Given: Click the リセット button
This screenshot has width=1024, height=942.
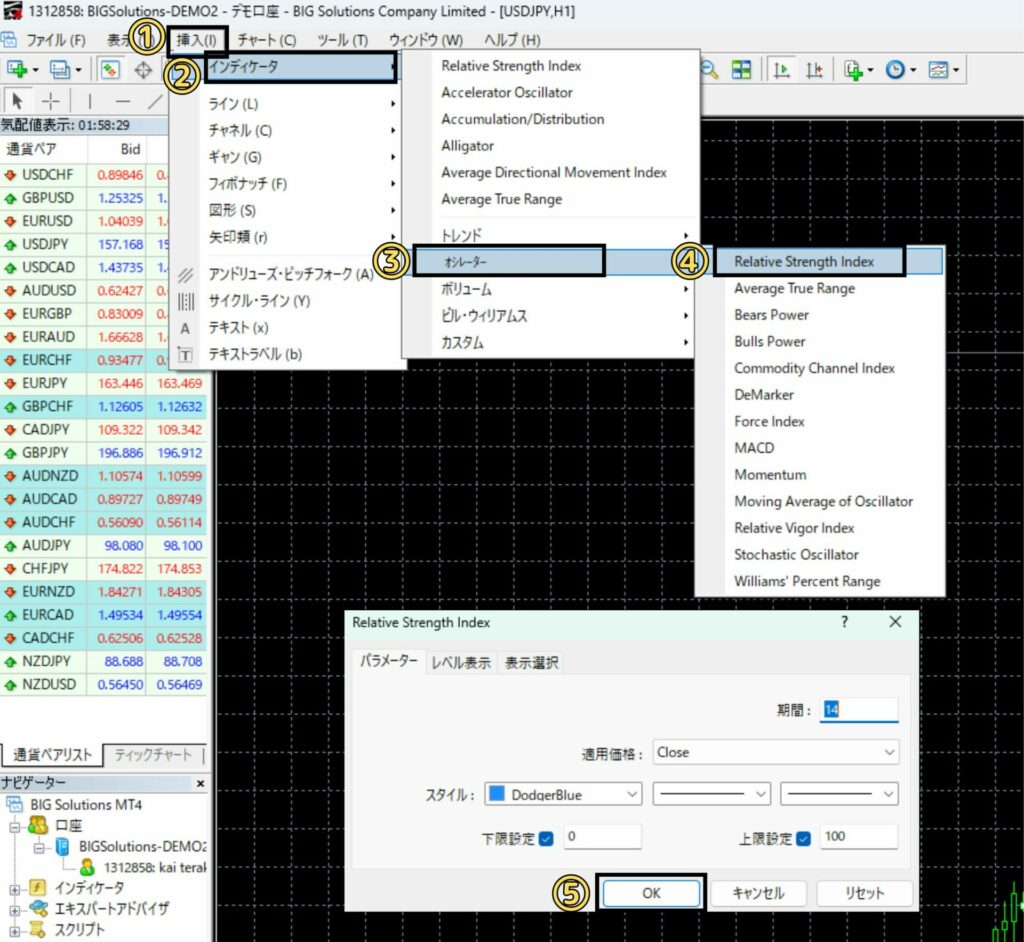Looking at the screenshot, I should coord(865,894).
